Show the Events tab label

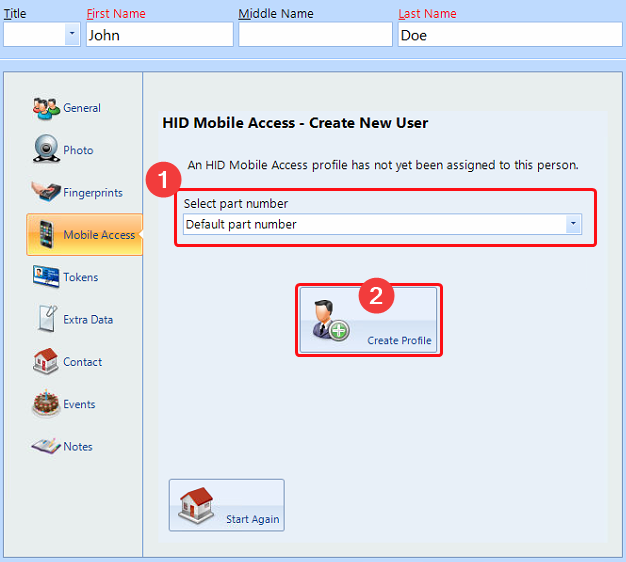(79, 404)
